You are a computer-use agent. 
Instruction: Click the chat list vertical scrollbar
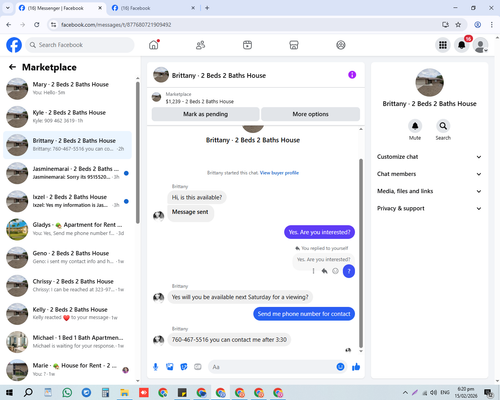pyautogui.click(x=138, y=153)
